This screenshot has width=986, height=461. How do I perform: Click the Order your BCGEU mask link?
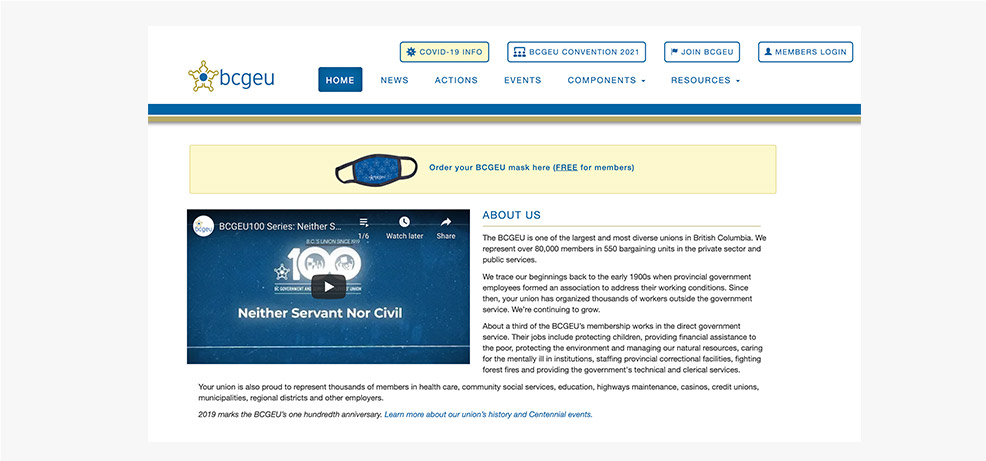pos(530,168)
